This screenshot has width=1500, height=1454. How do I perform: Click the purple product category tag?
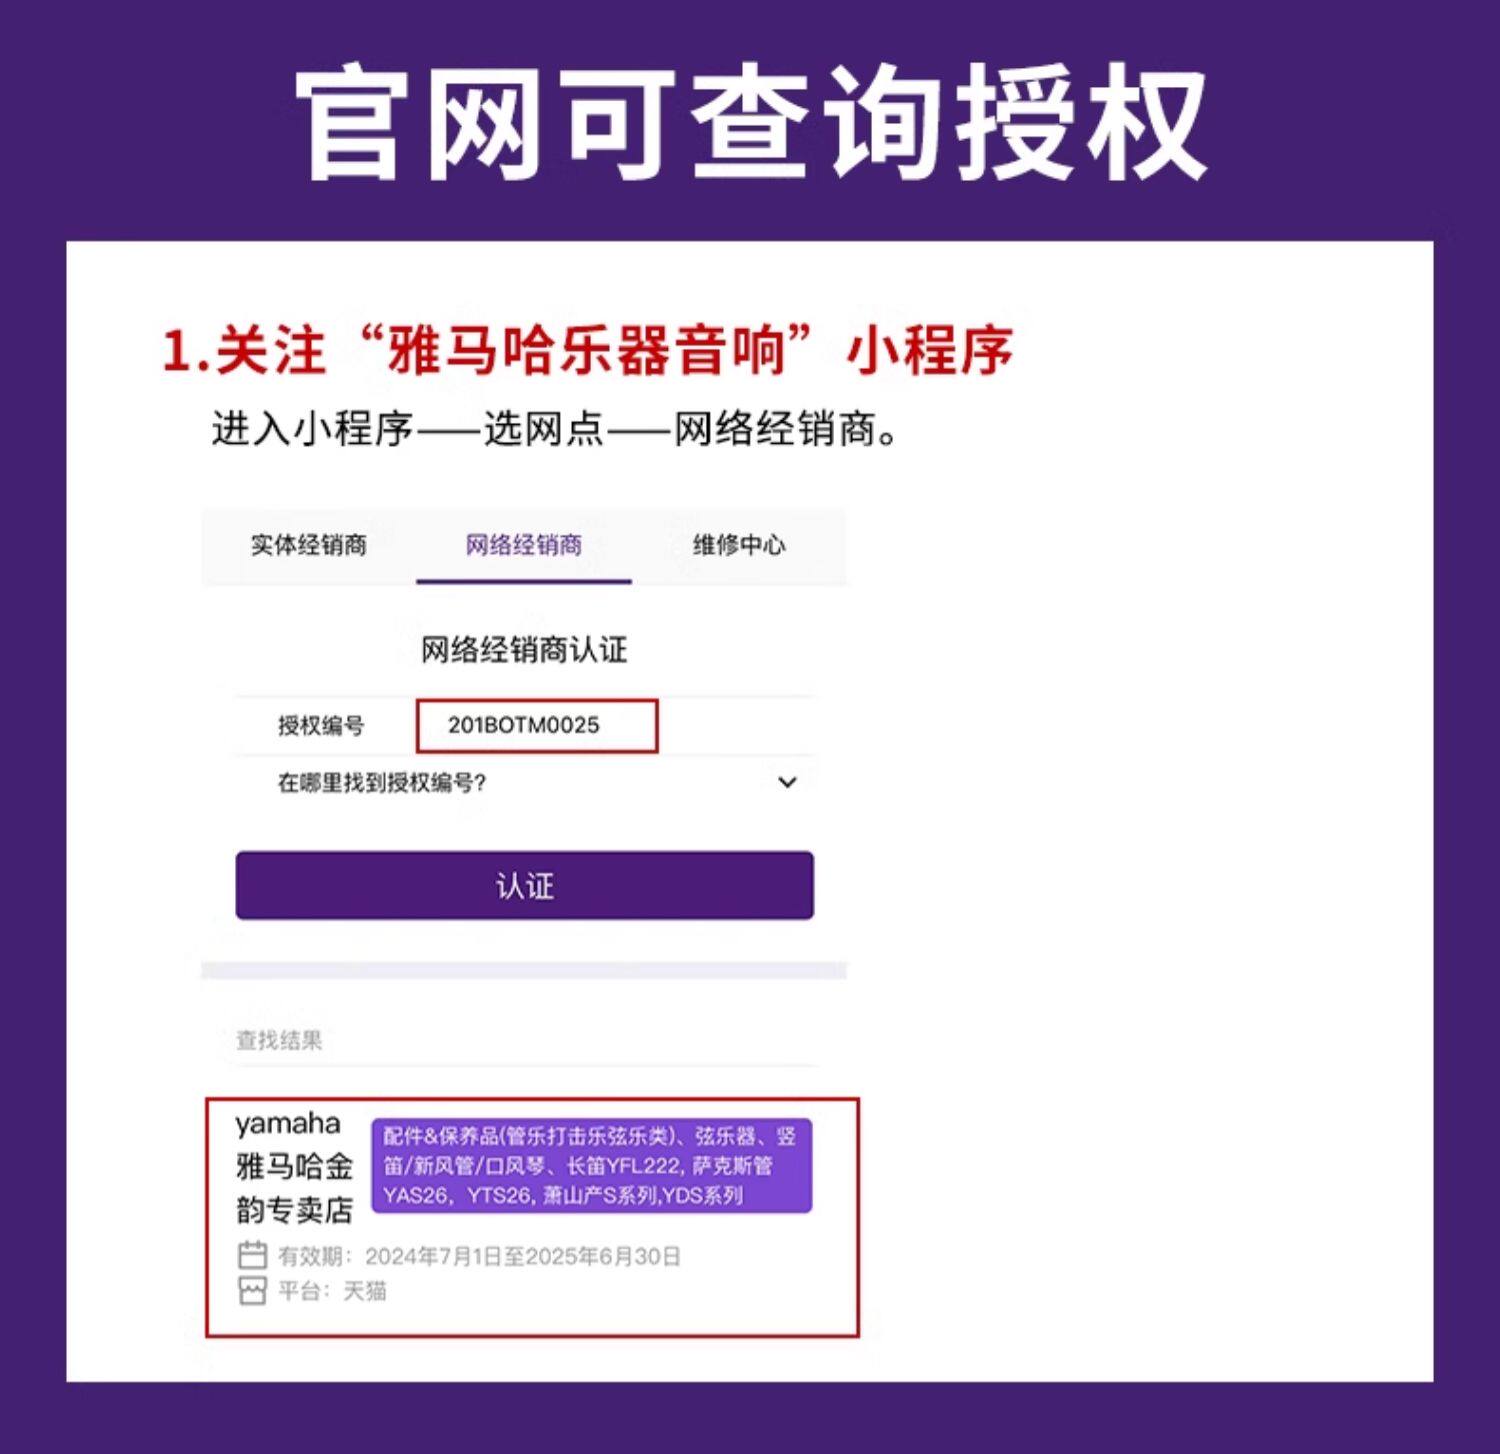click(591, 1166)
